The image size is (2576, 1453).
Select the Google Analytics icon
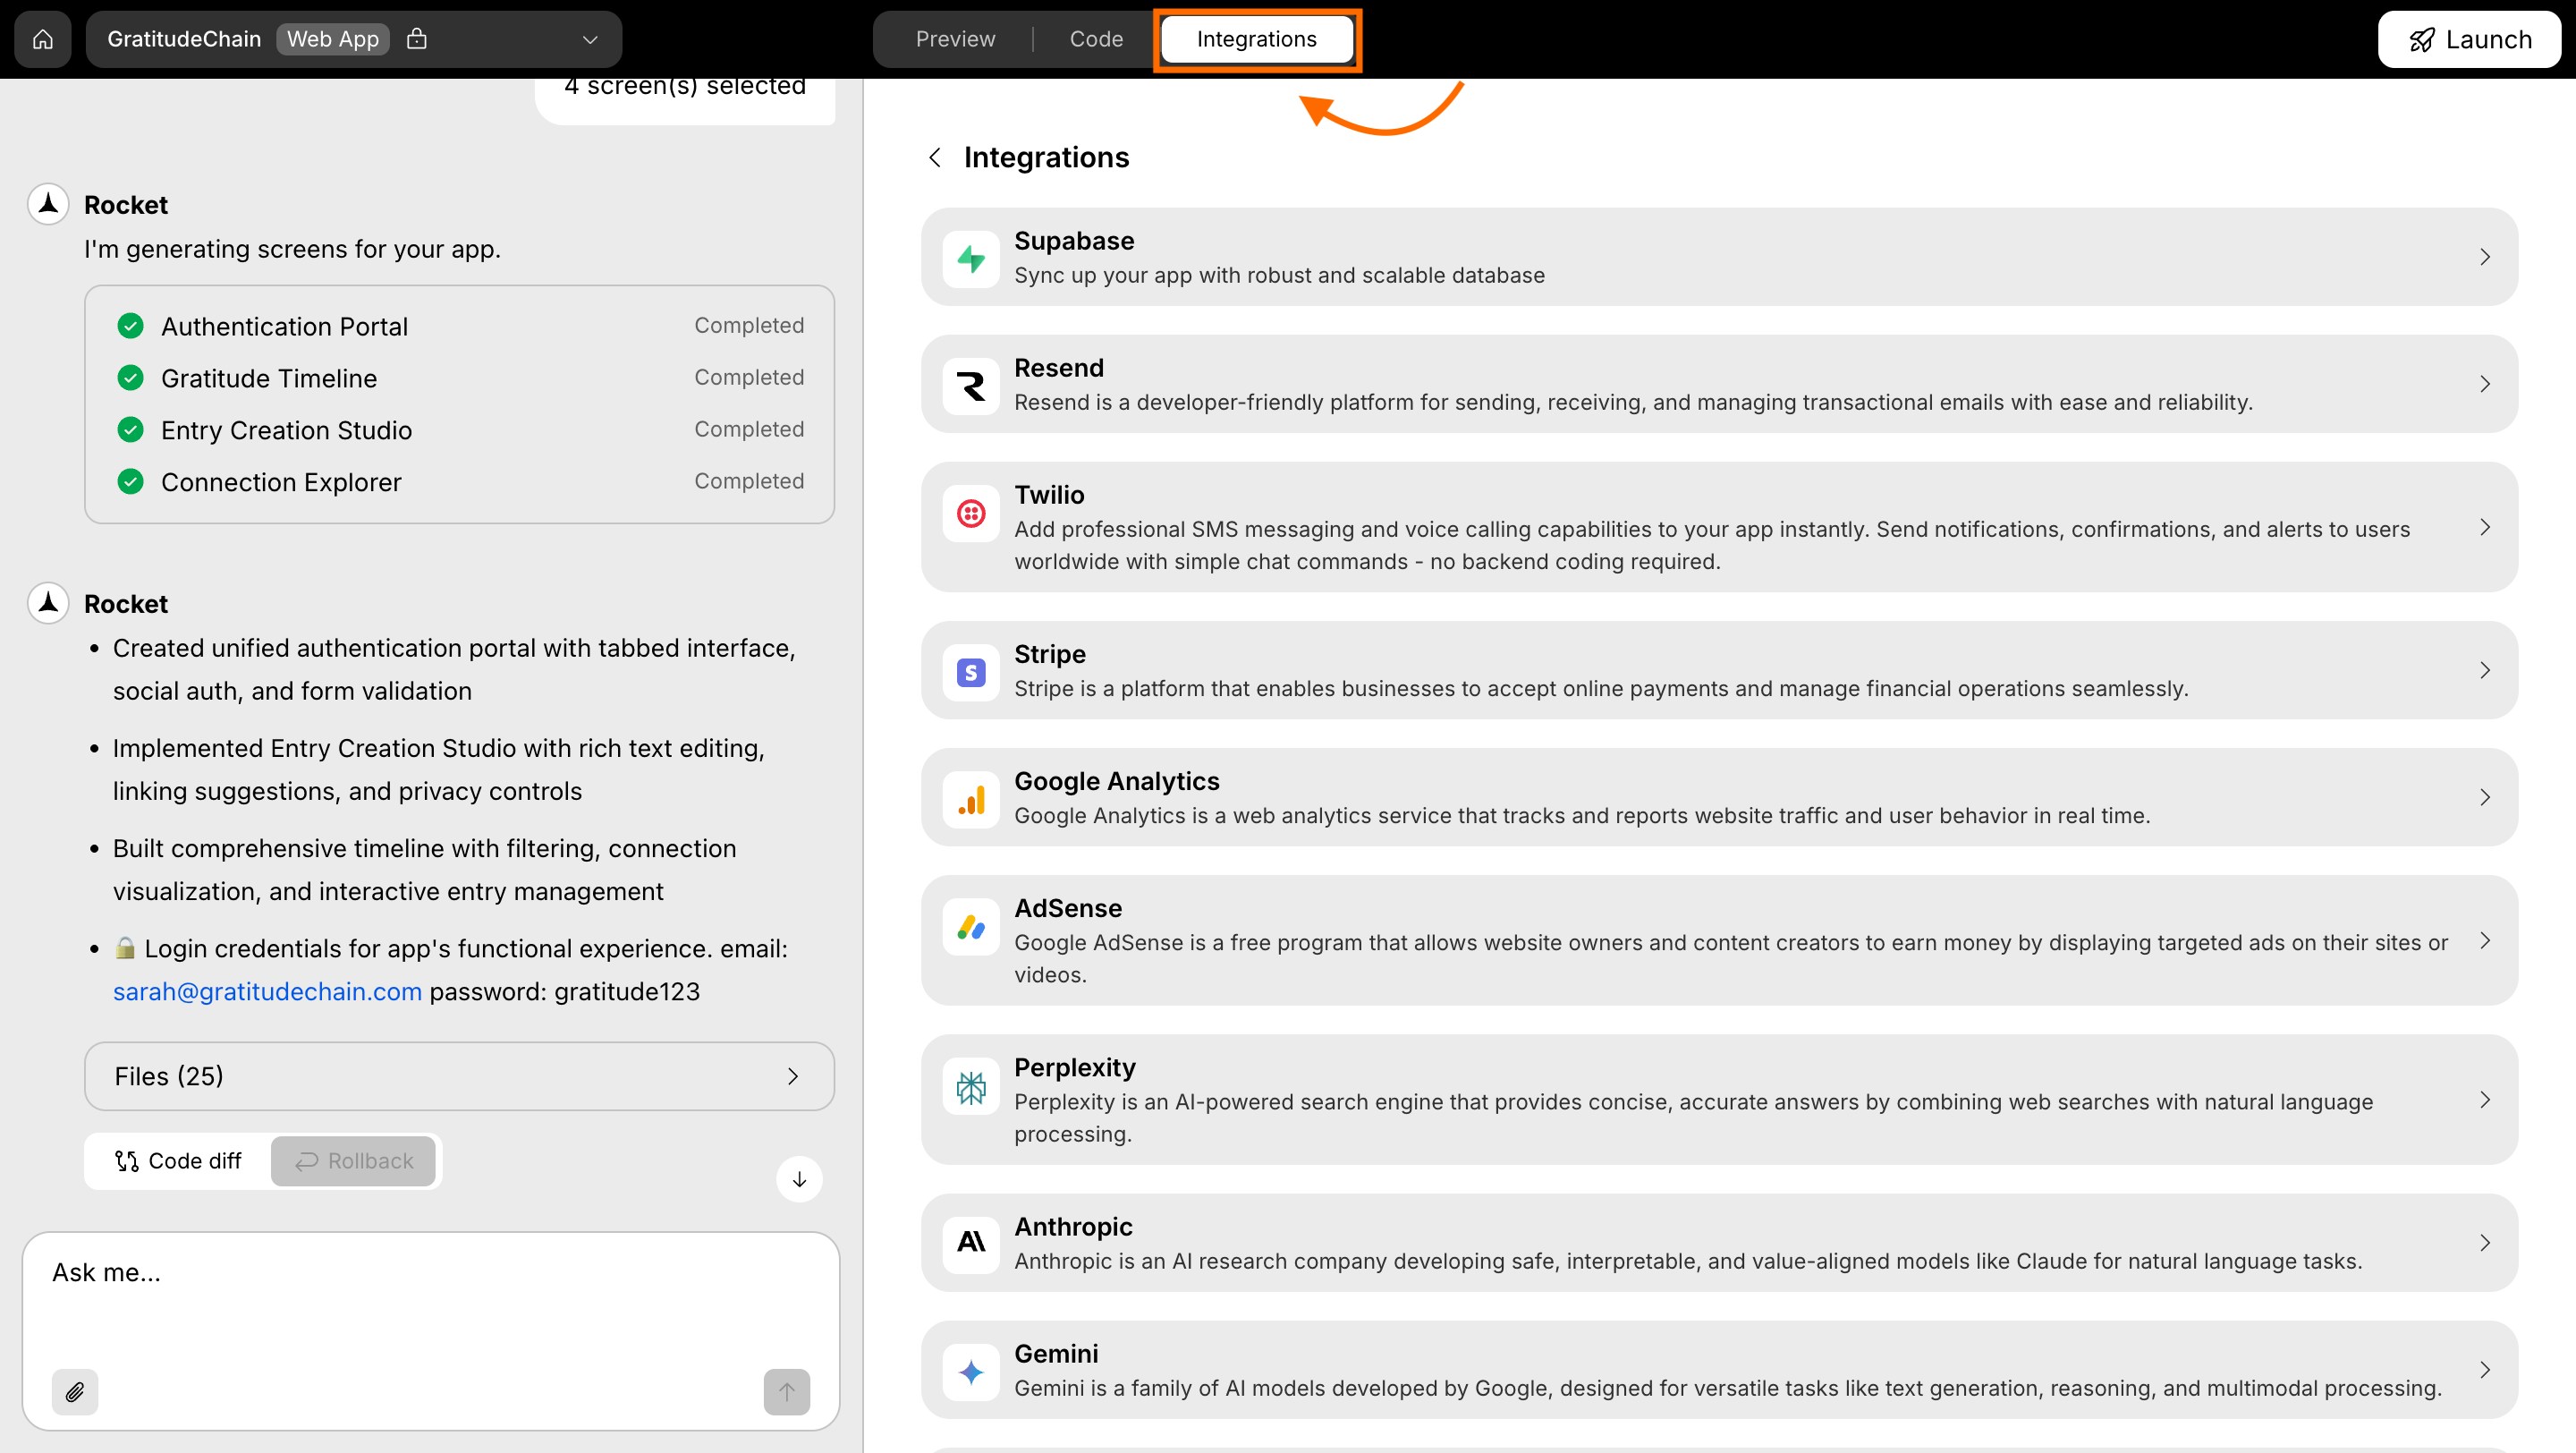pyautogui.click(x=970, y=798)
